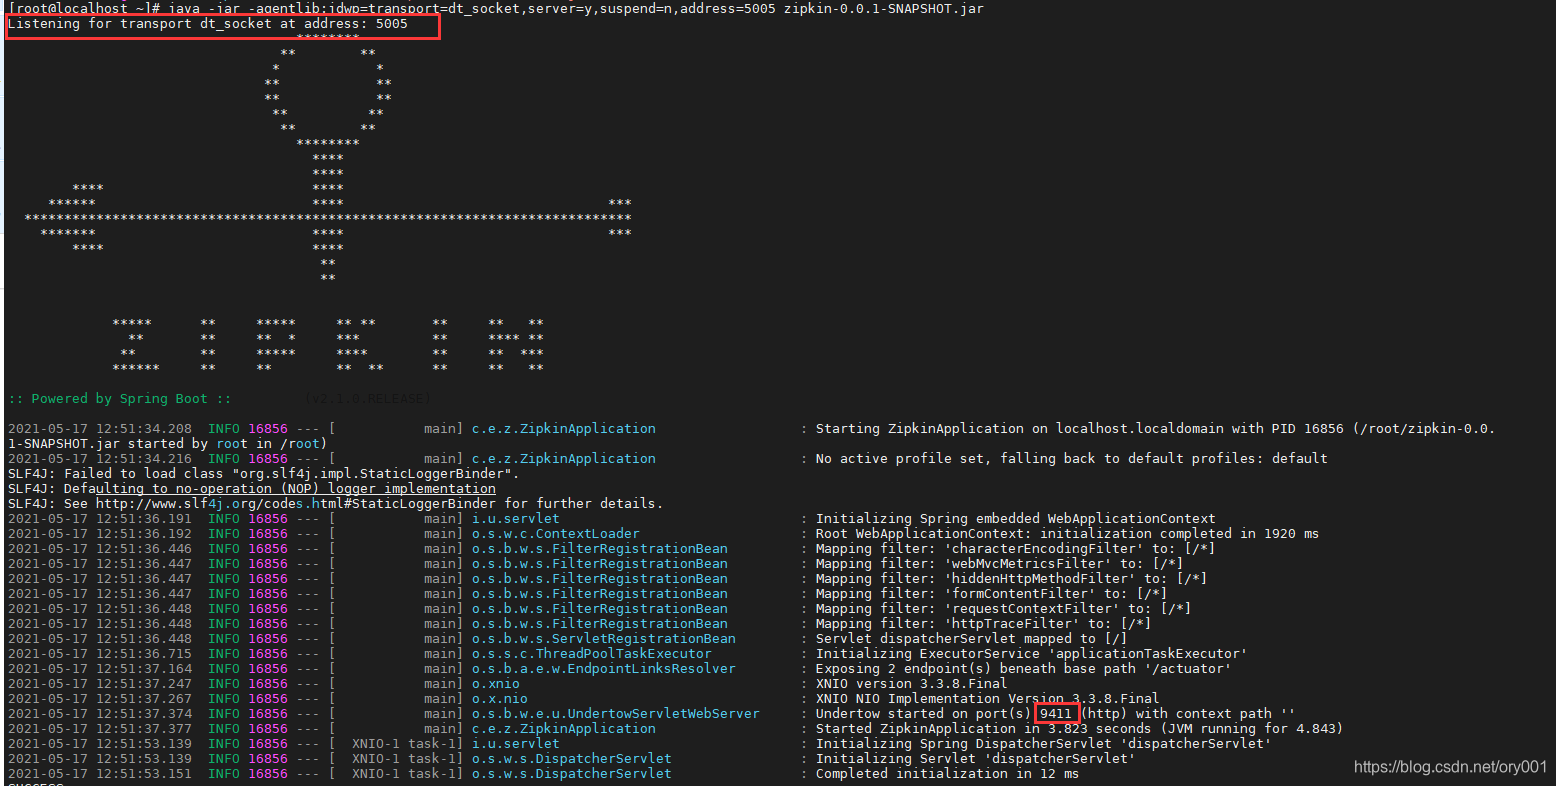Click logger name o.s.b.w.s.ServletRegistrationBean
The image size is (1556, 786).
click(x=604, y=638)
